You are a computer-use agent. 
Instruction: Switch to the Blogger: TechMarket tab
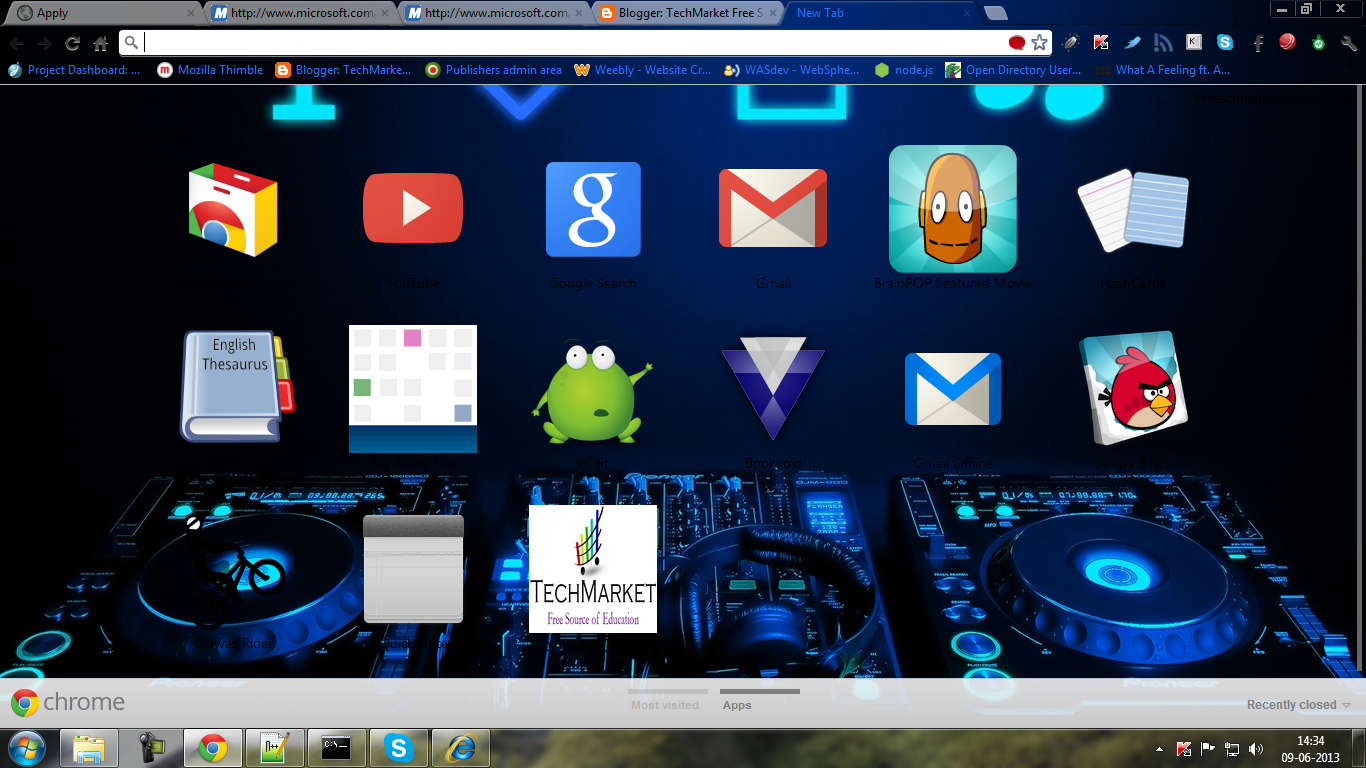(690, 13)
